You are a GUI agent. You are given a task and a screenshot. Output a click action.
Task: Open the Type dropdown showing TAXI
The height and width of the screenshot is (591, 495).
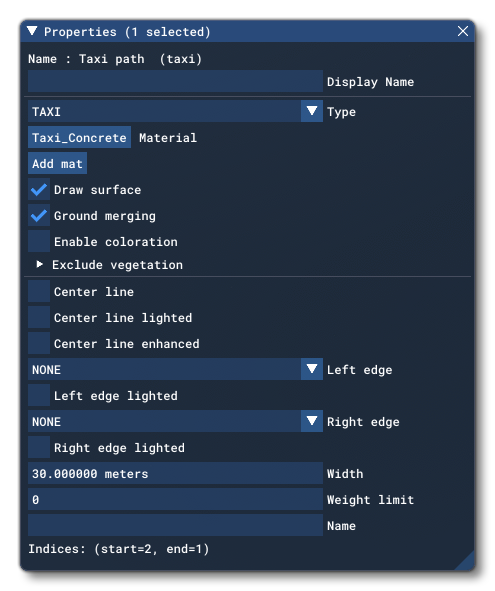pyautogui.click(x=175, y=111)
